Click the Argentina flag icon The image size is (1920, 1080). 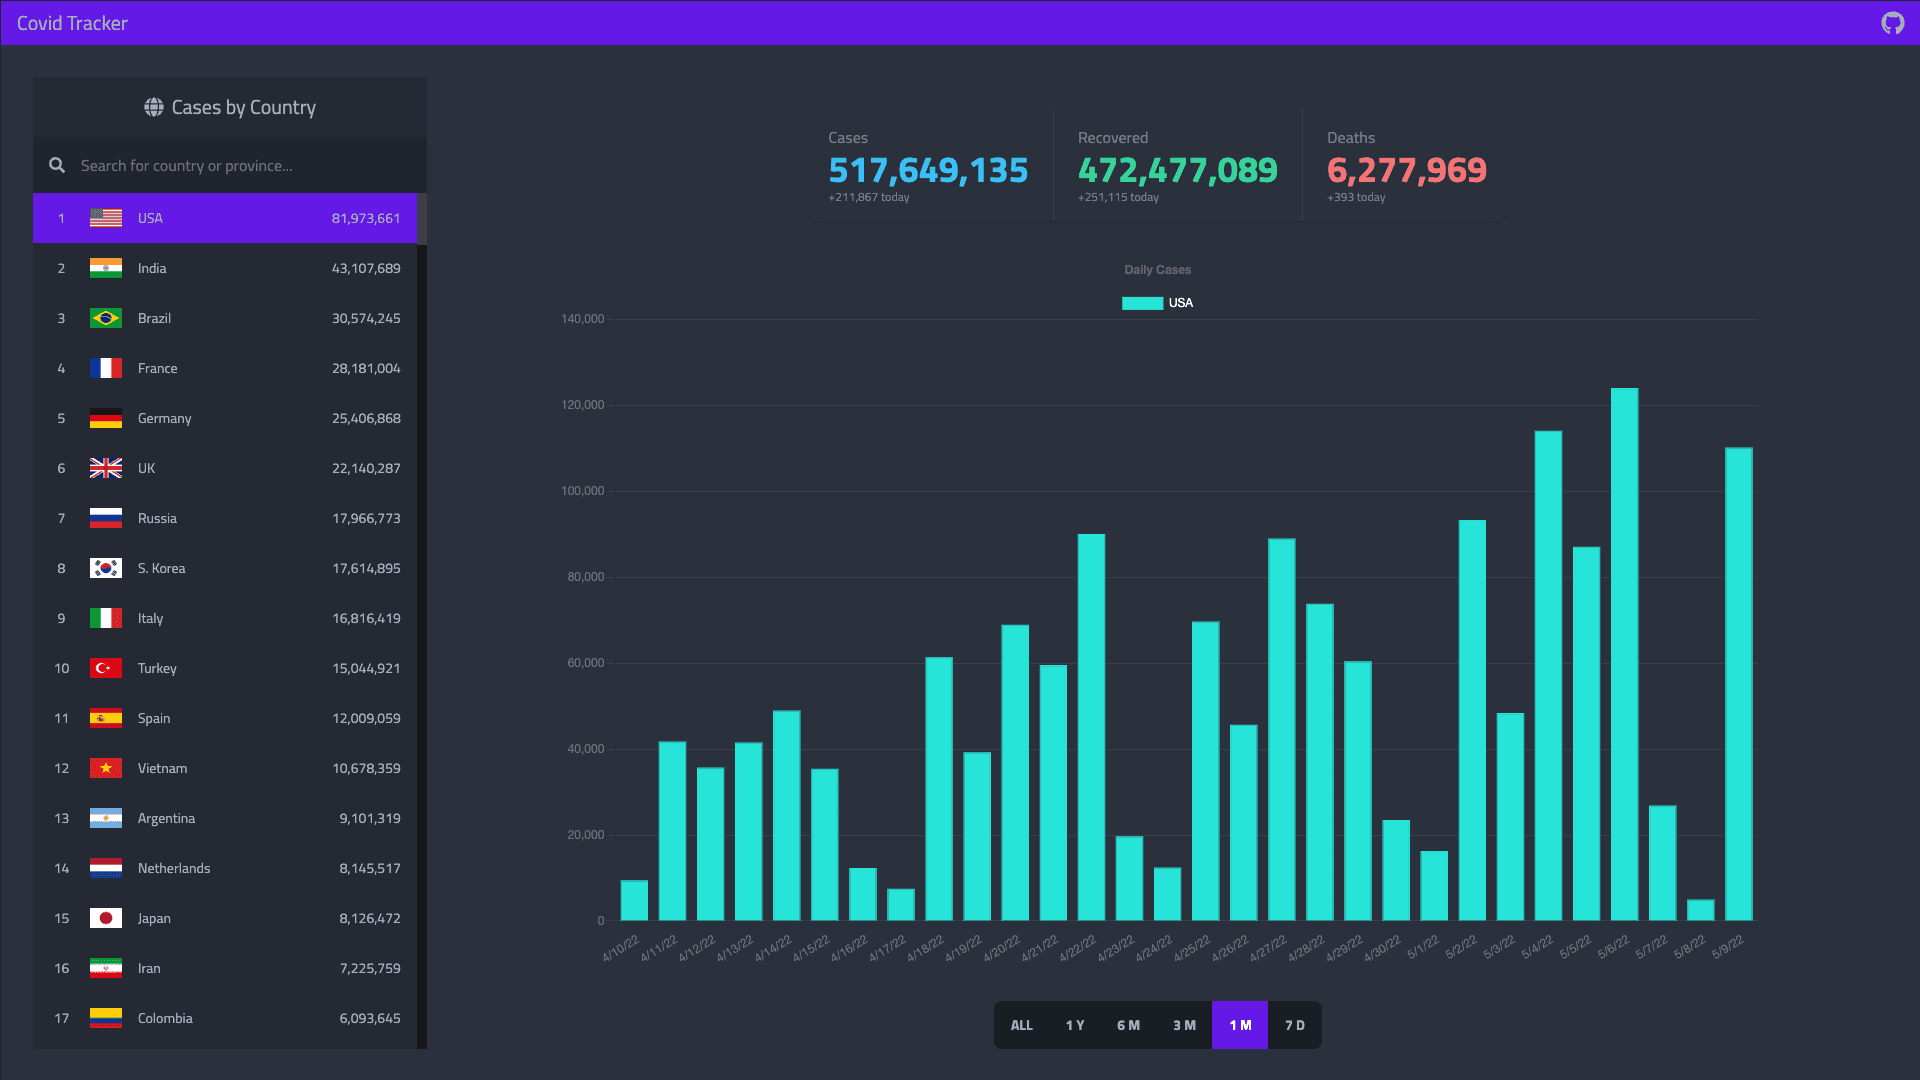pyautogui.click(x=106, y=818)
